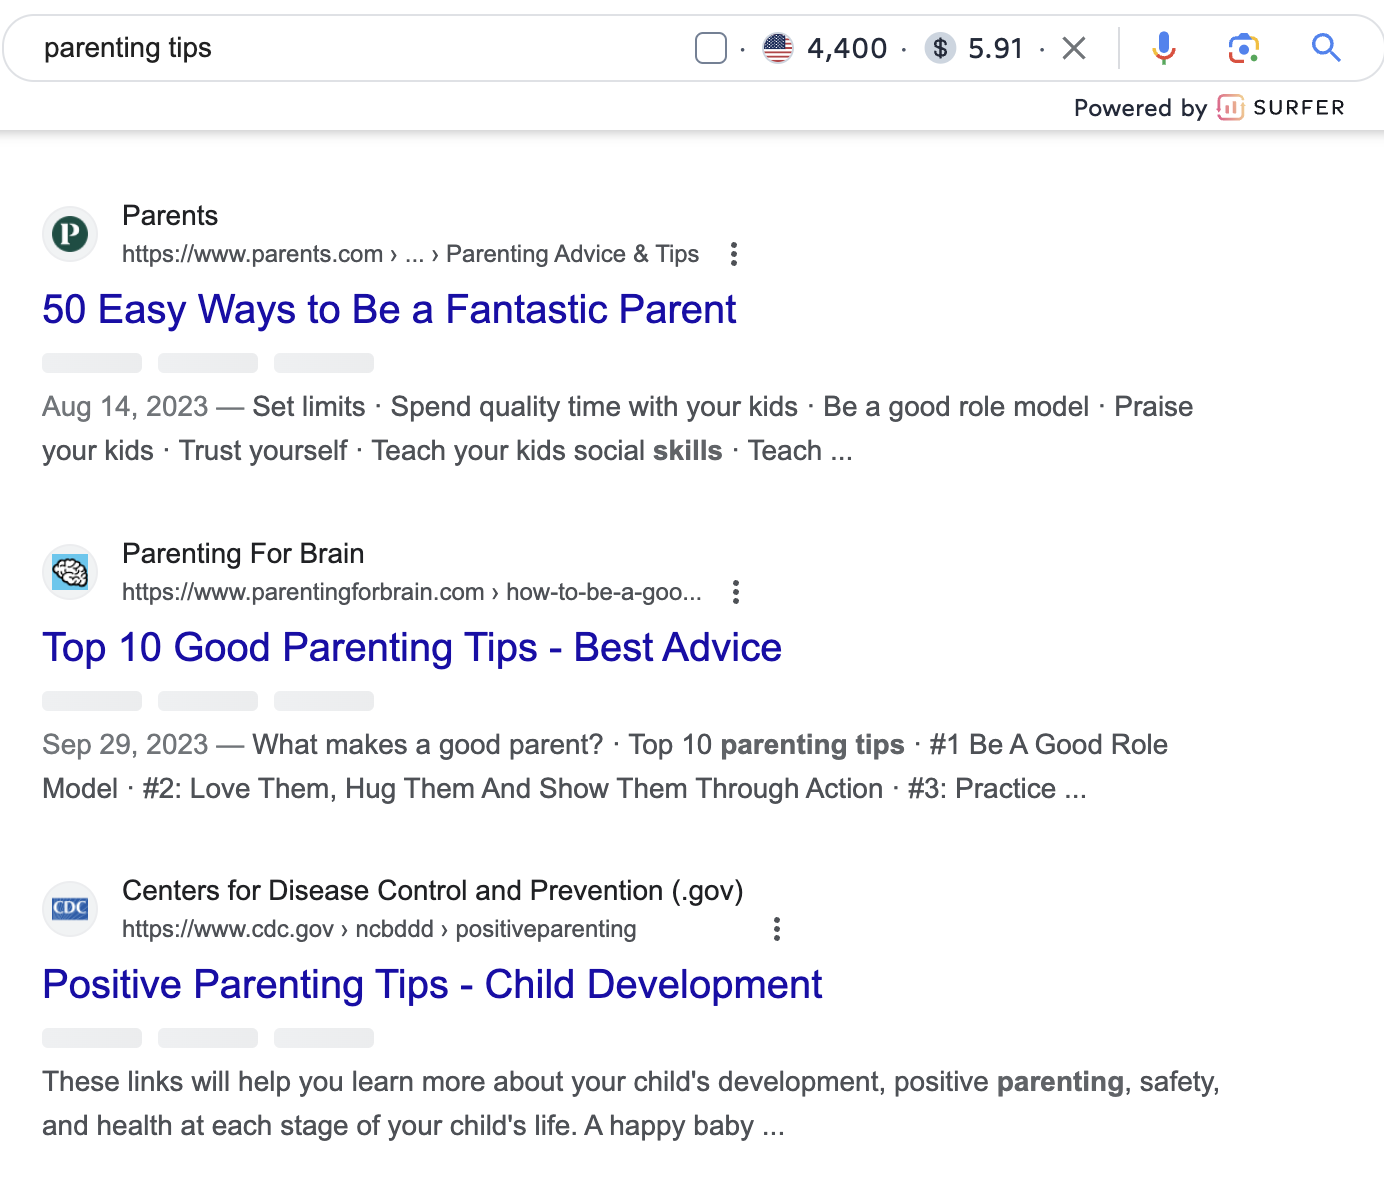Clear the search with the X icon

pos(1074,48)
